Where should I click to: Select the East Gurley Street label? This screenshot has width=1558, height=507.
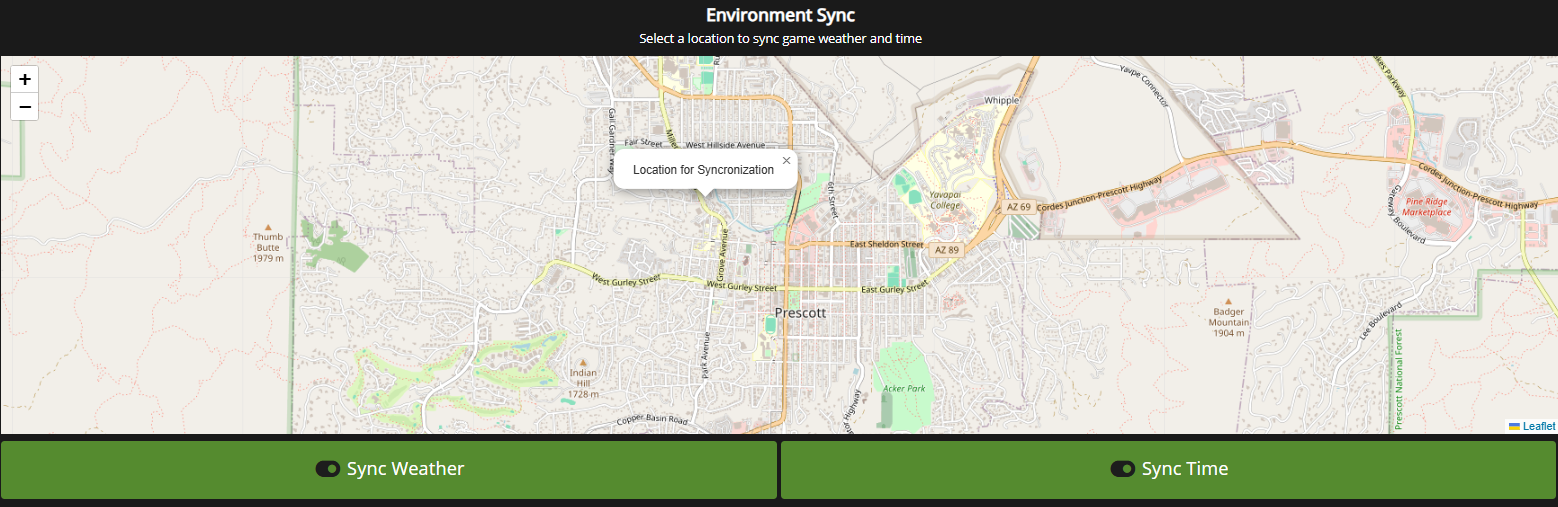coord(896,289)
